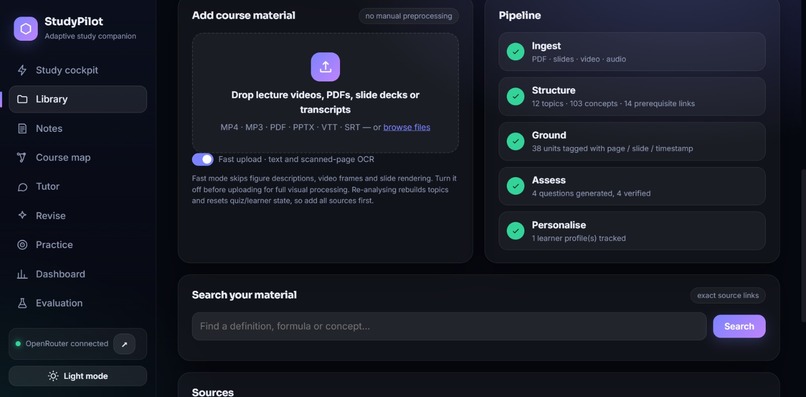Viewport: 806px width, 397px height.
Task: Click the Ingest pipeline step title
Action: tap(546, 46)
